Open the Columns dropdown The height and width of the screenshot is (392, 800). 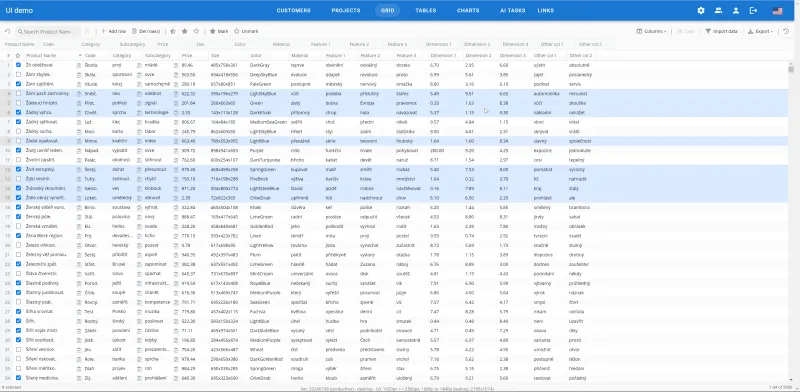(x=652, y=31)
